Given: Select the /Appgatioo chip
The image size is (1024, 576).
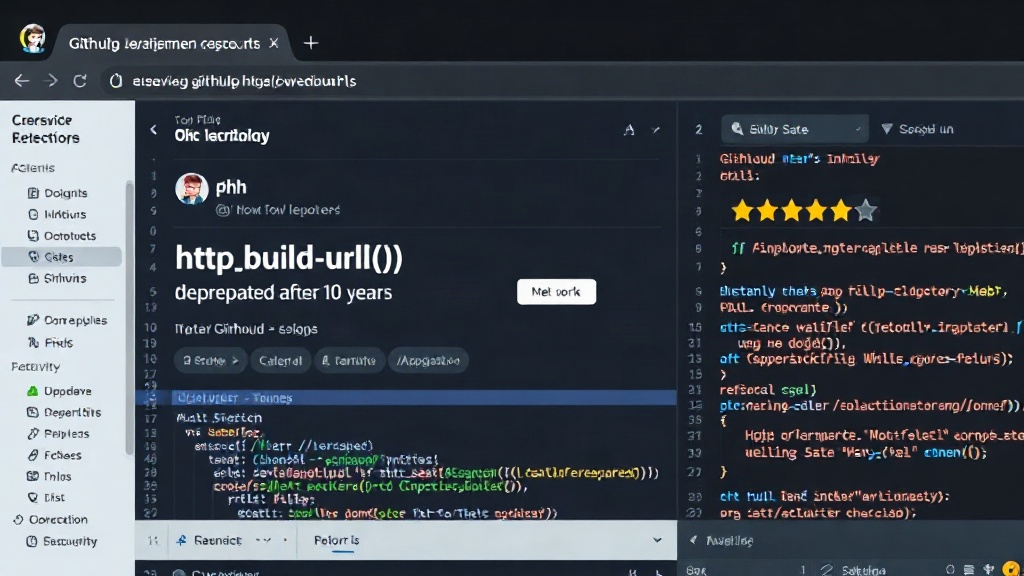Looking at the screenshot, I should pos(428,360).
